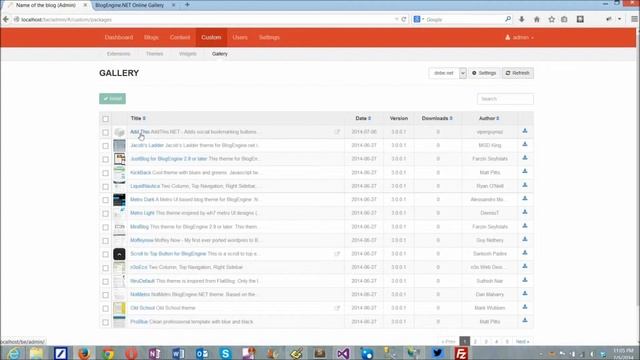Toggle the select-all checkbox in table header
The width and height of the screenshot is (640, 360).
coord(106,119)
